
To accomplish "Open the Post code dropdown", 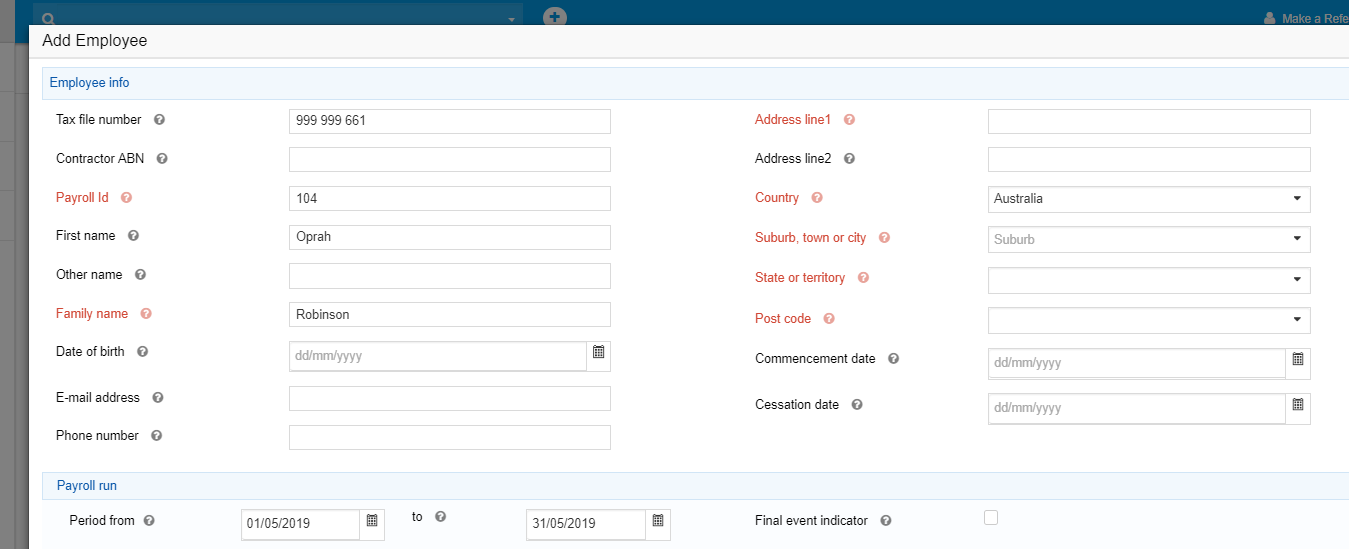I will pos(1149,320).
